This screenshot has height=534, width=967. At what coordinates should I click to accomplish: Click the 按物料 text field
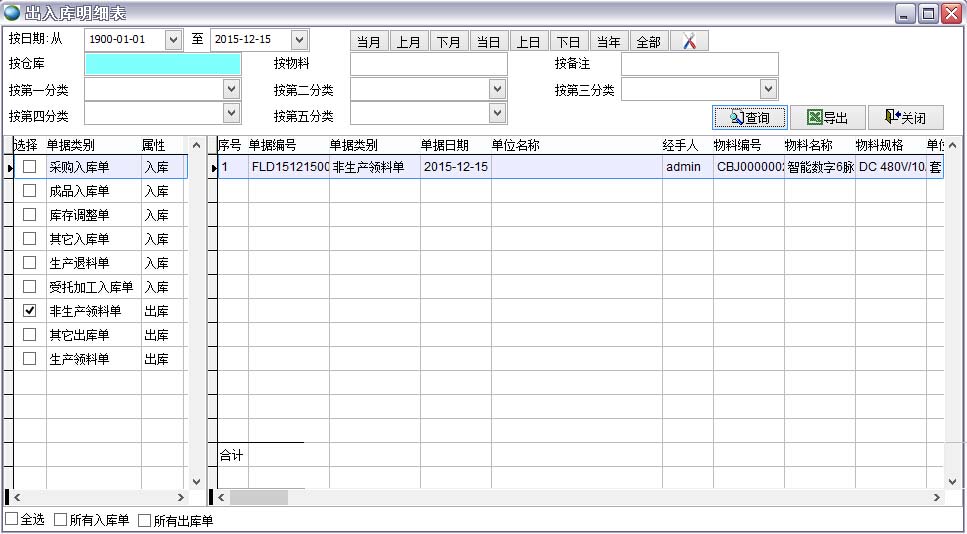(428, 65)
